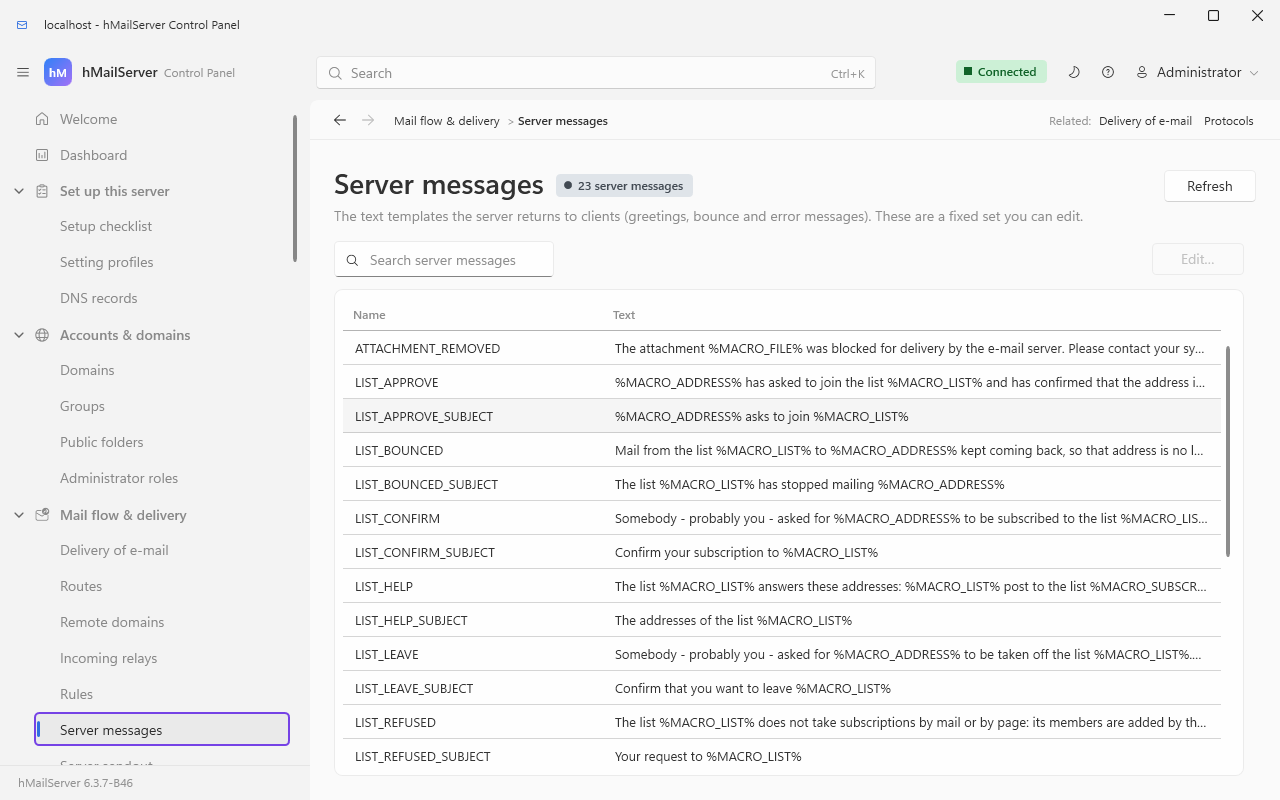This screenshot has width=1280, height=800.
Task: Click the magnifier in Search server messages
Action: pyautogui.click(x=352, y=260)
